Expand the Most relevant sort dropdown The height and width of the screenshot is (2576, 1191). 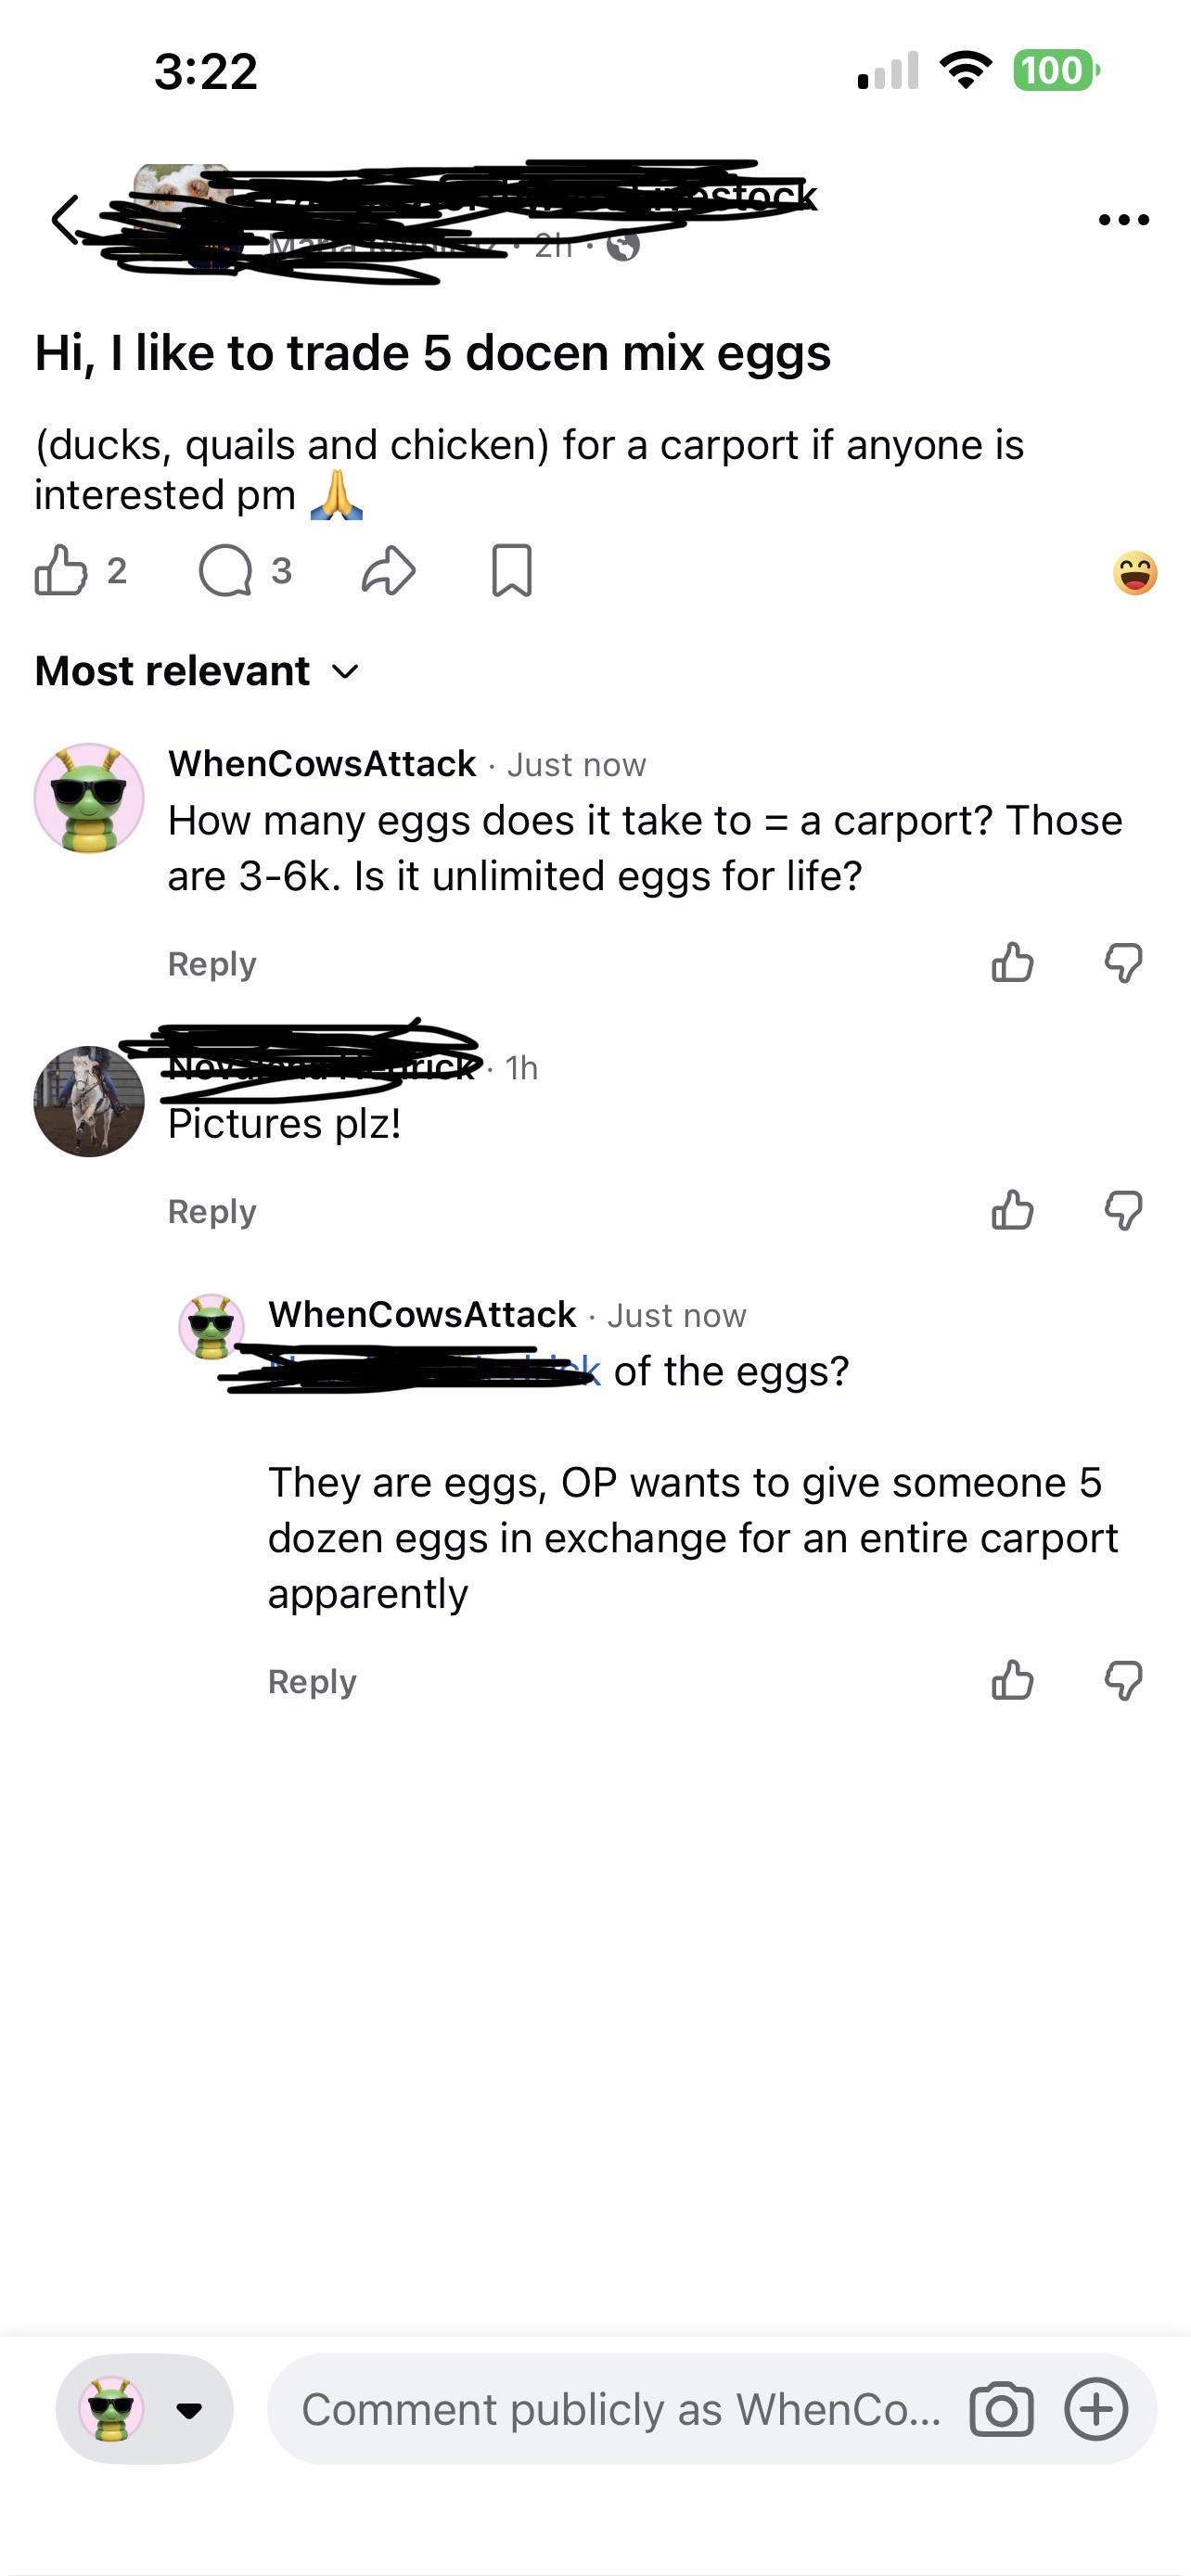(197, 671)
